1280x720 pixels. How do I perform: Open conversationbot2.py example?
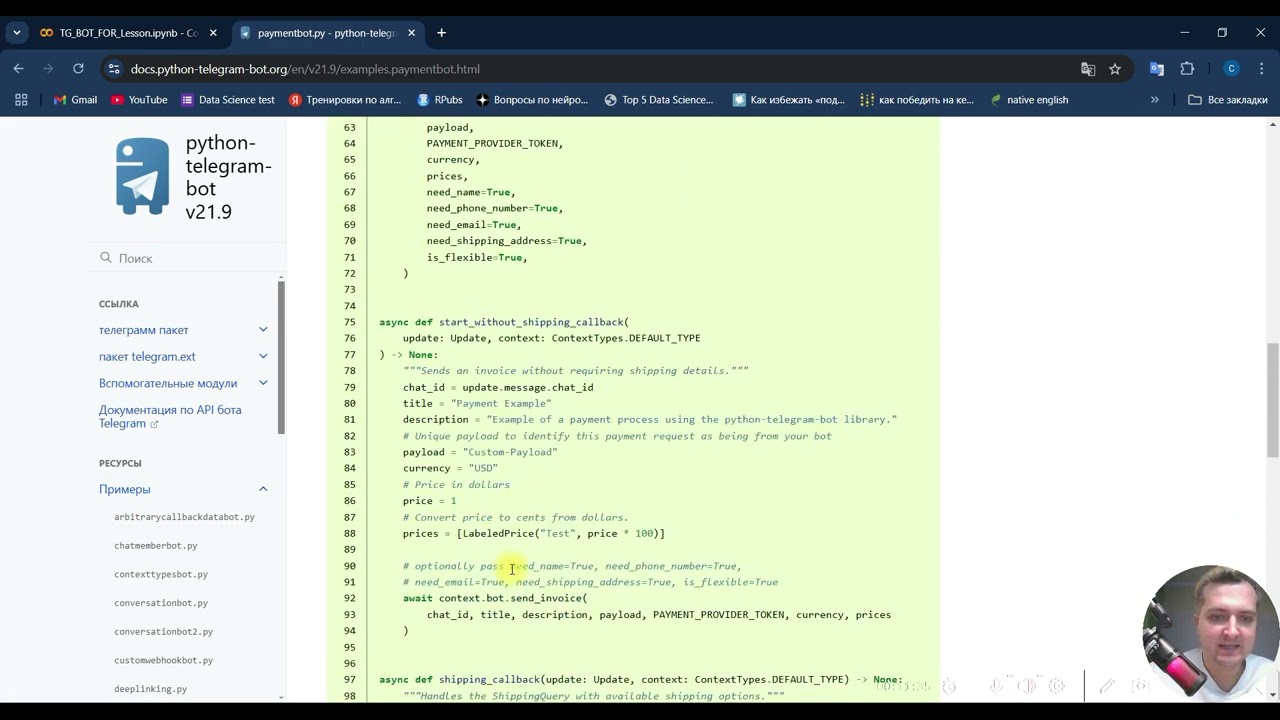164,632
